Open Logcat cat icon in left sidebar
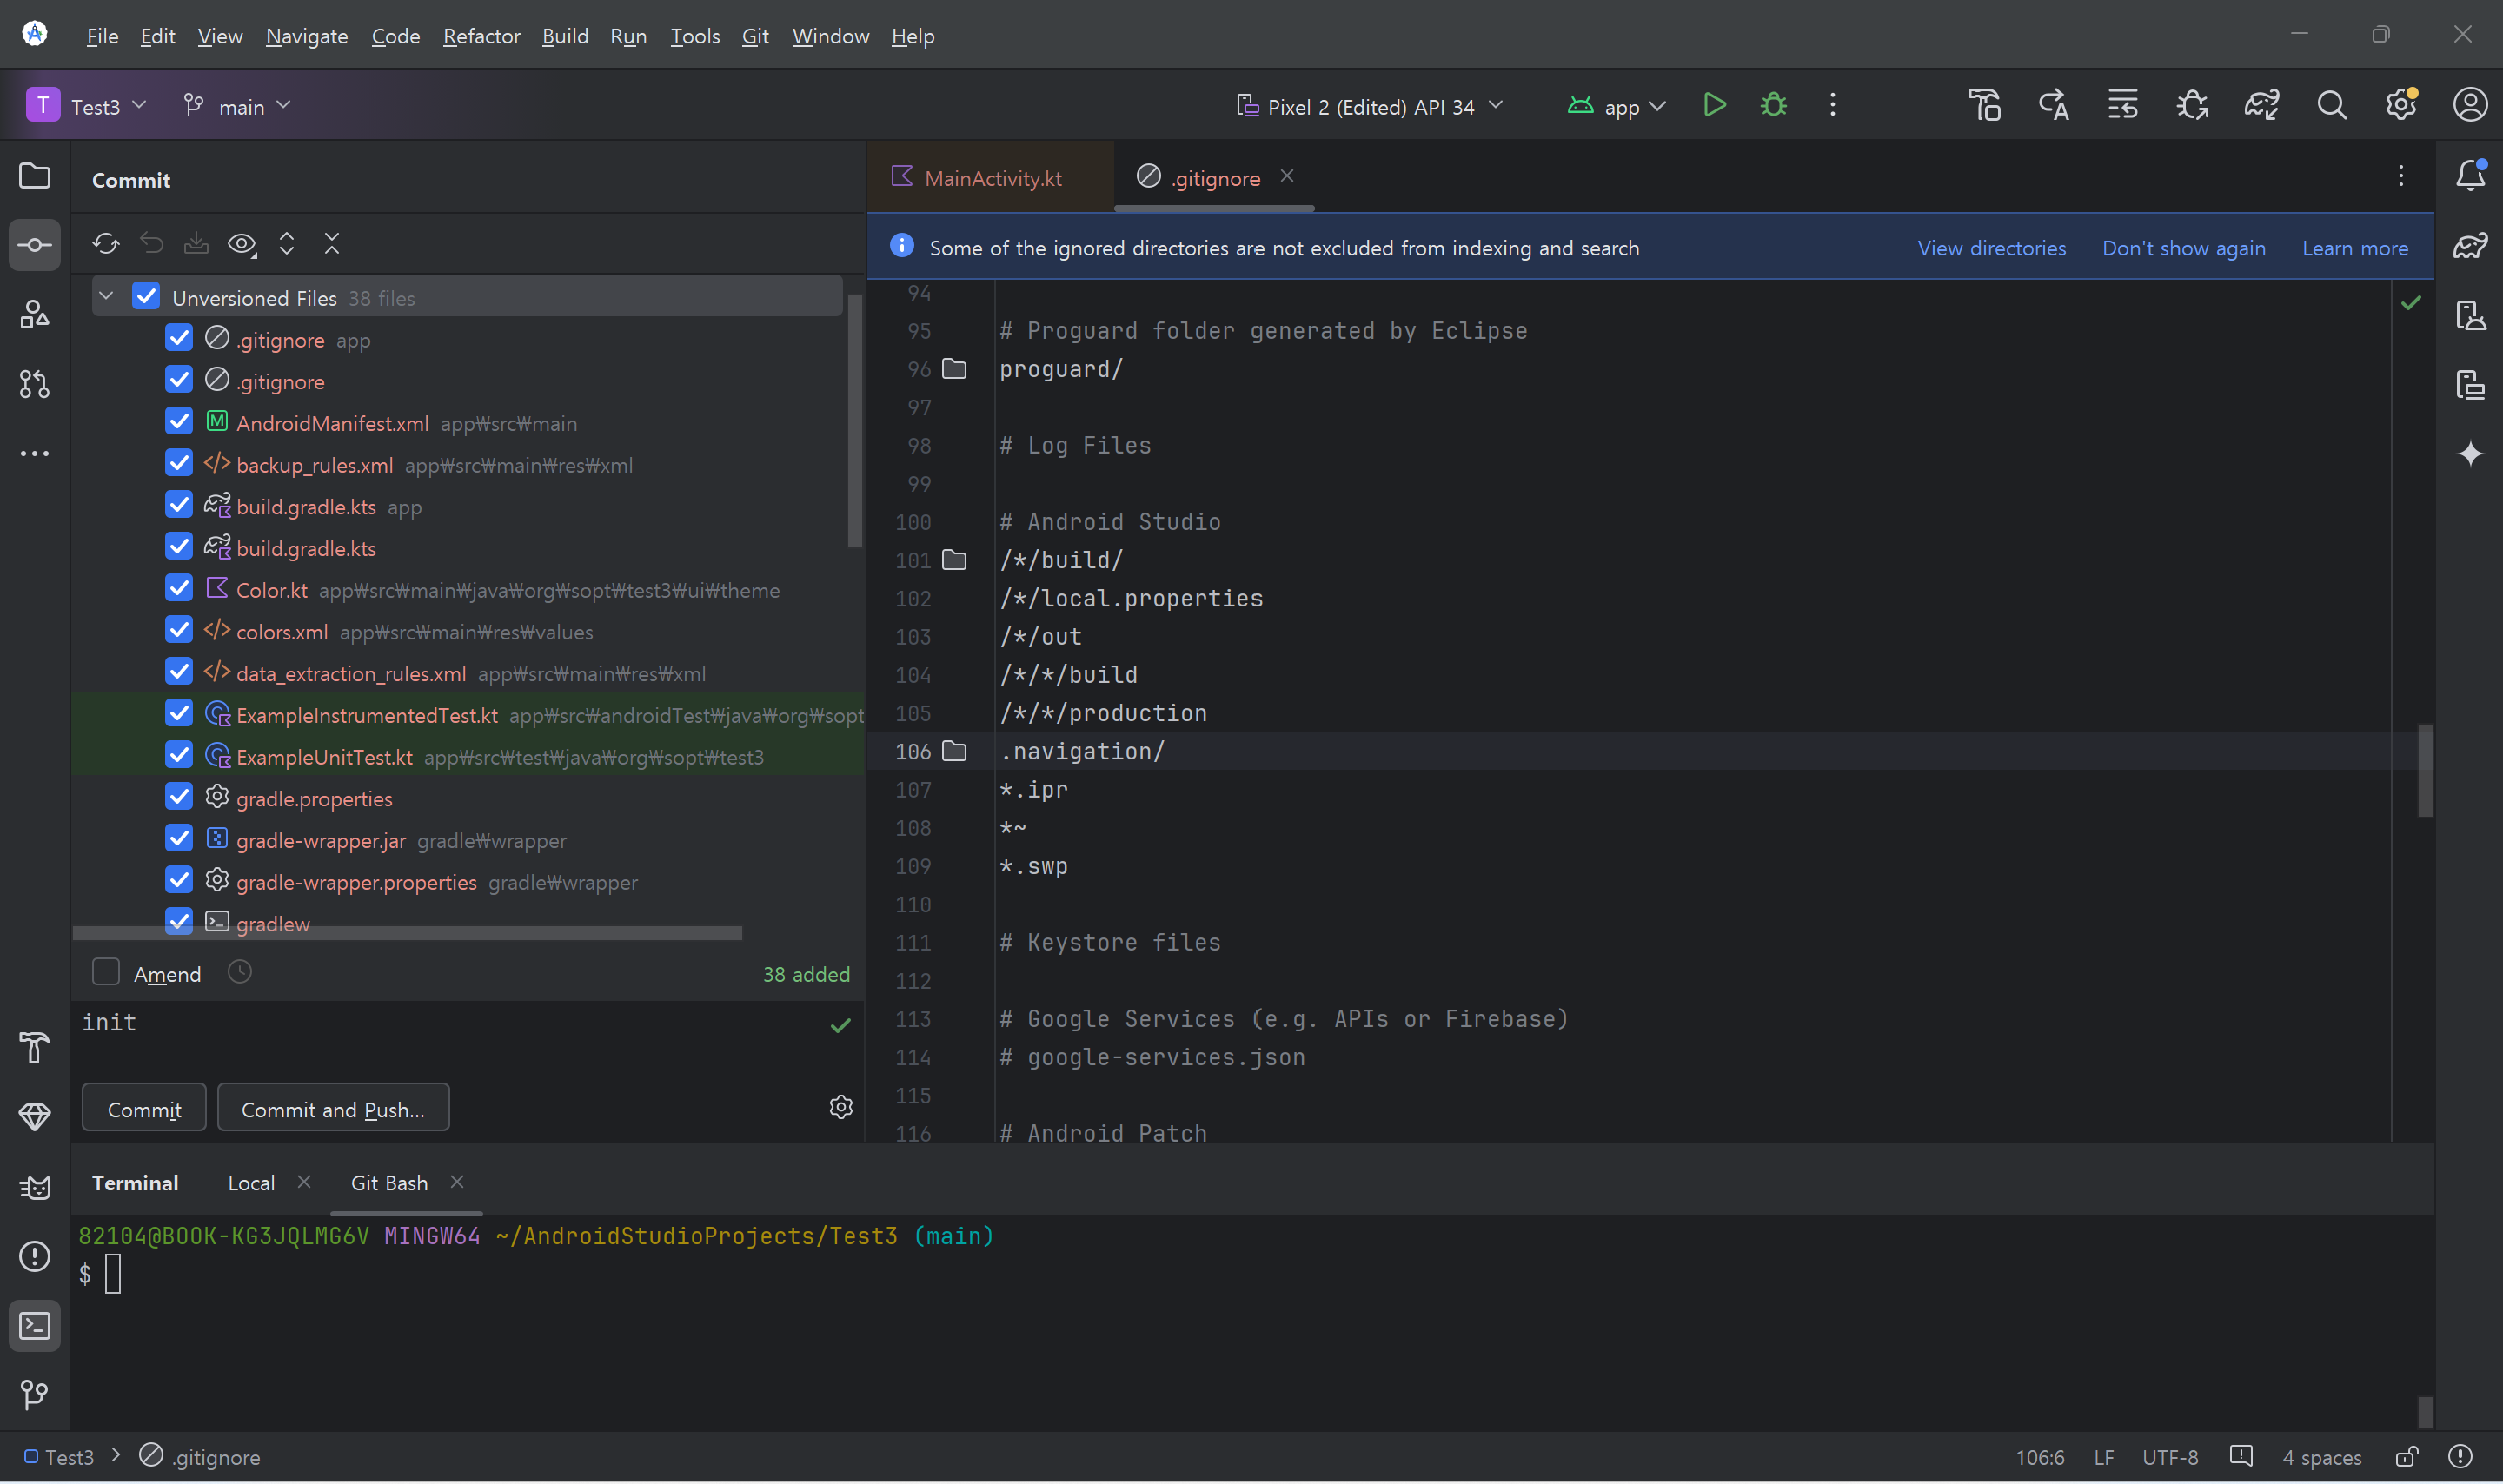 34,1187
